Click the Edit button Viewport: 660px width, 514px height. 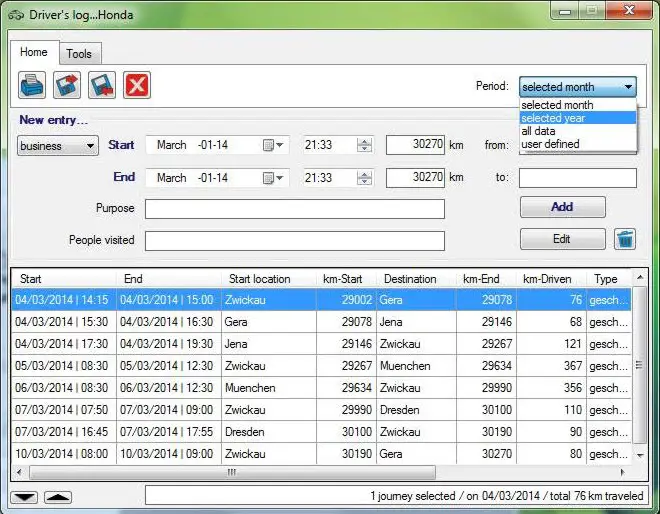[x=563, y=239]
